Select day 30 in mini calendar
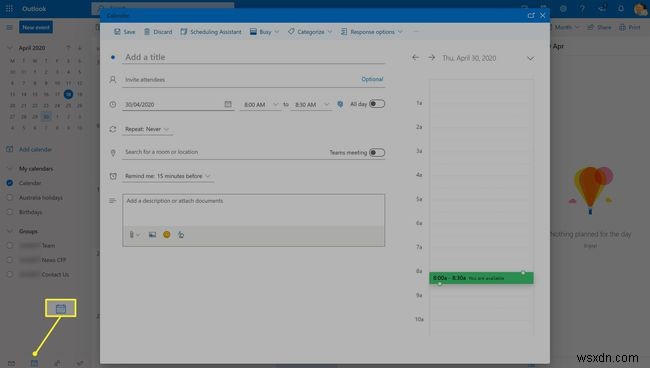This screenshot has height=368, width=650. [x=46, y=117]
